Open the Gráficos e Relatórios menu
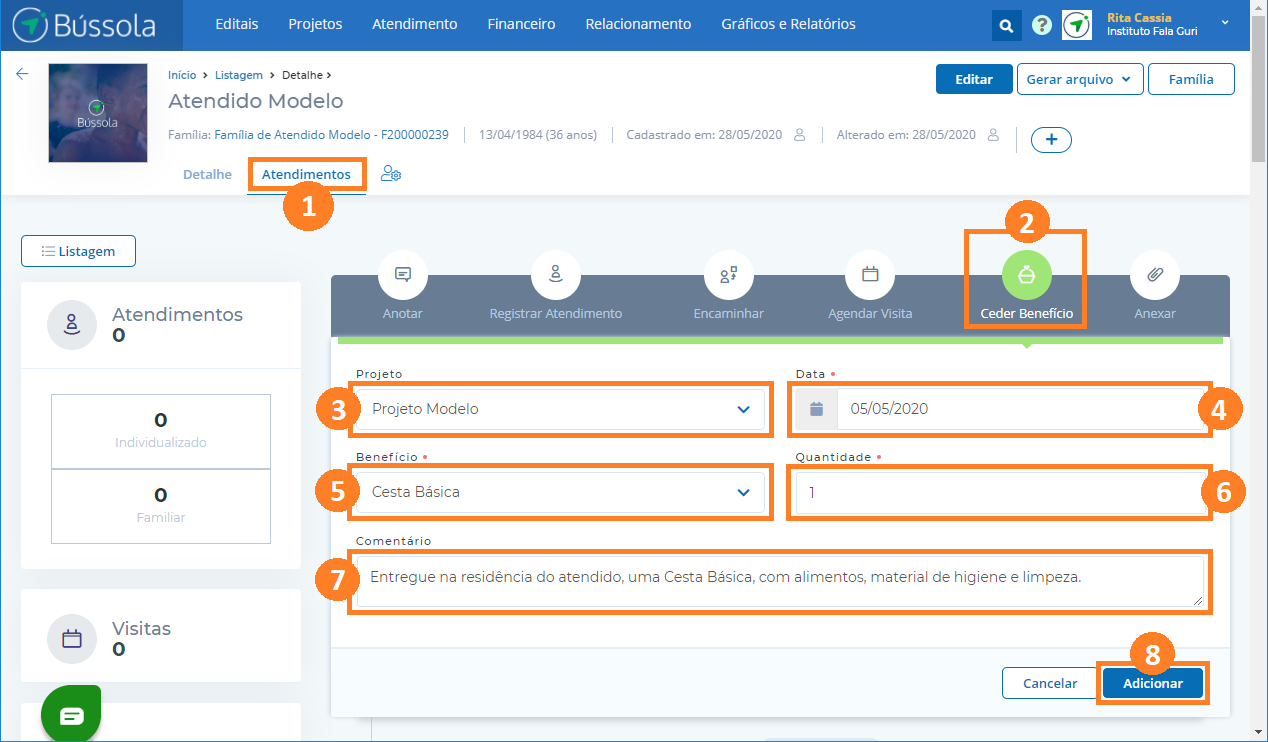 788,24
